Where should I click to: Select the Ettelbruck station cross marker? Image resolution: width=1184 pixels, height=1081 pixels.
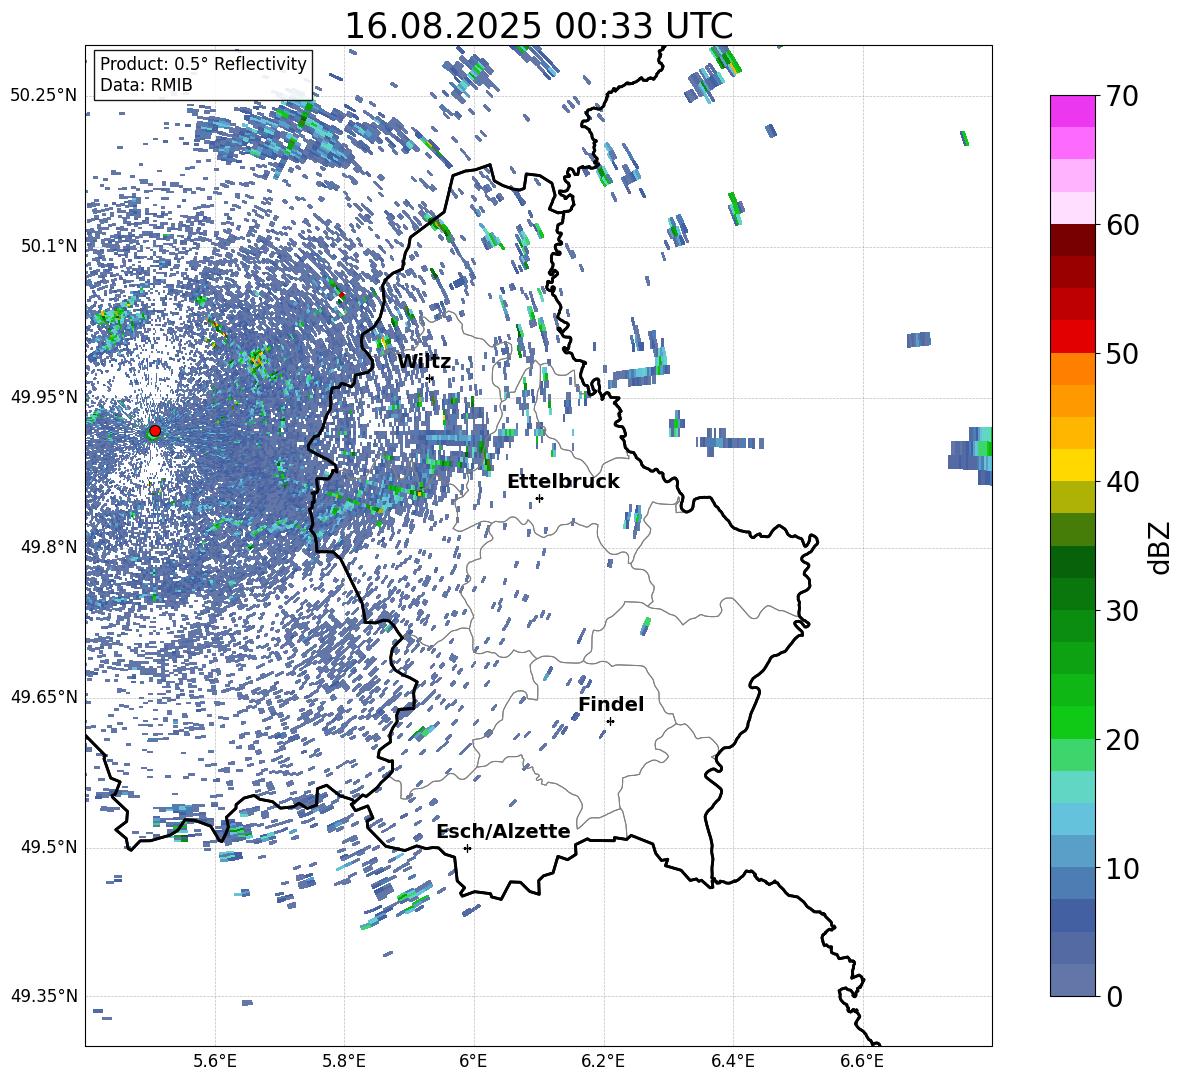click(539, 498)
